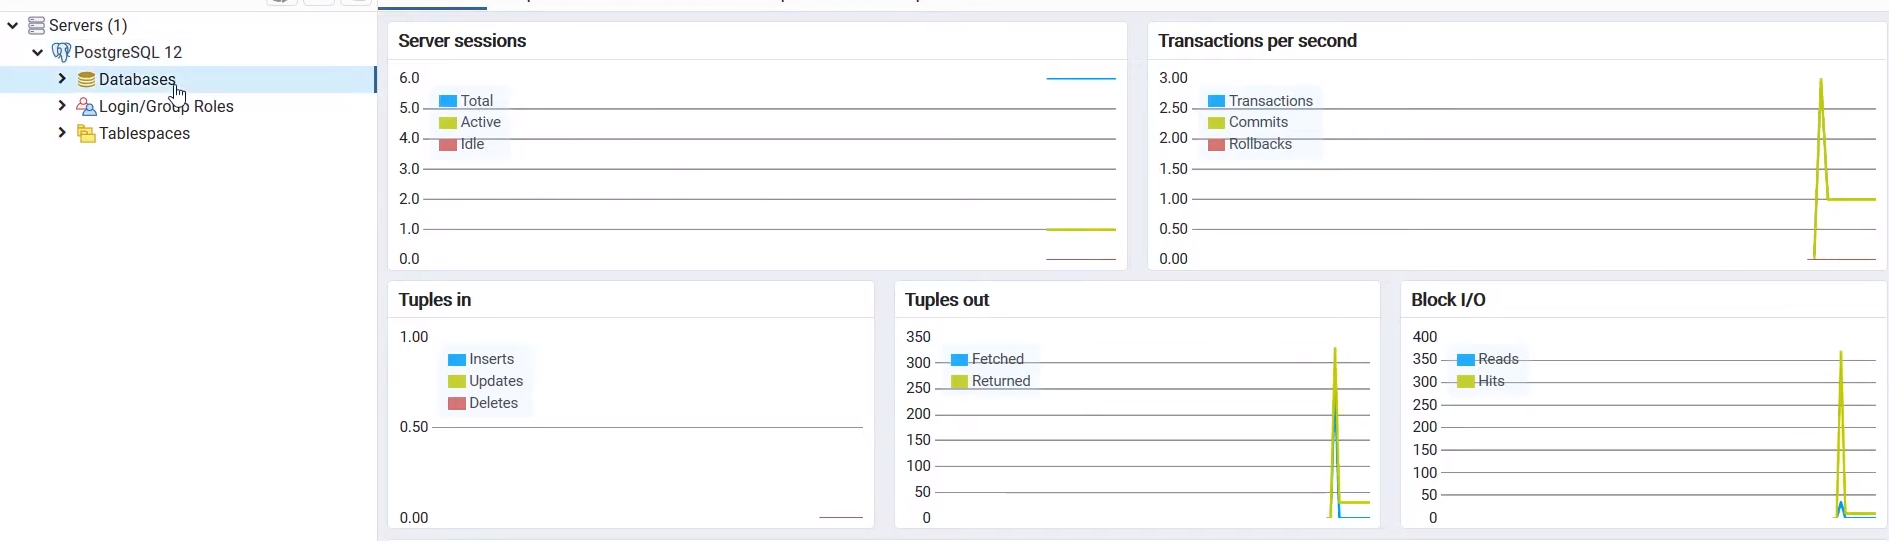Select the Databases tree label
Image resolution: width=1889 pixels, height=541 pixels.
point(137,79)
